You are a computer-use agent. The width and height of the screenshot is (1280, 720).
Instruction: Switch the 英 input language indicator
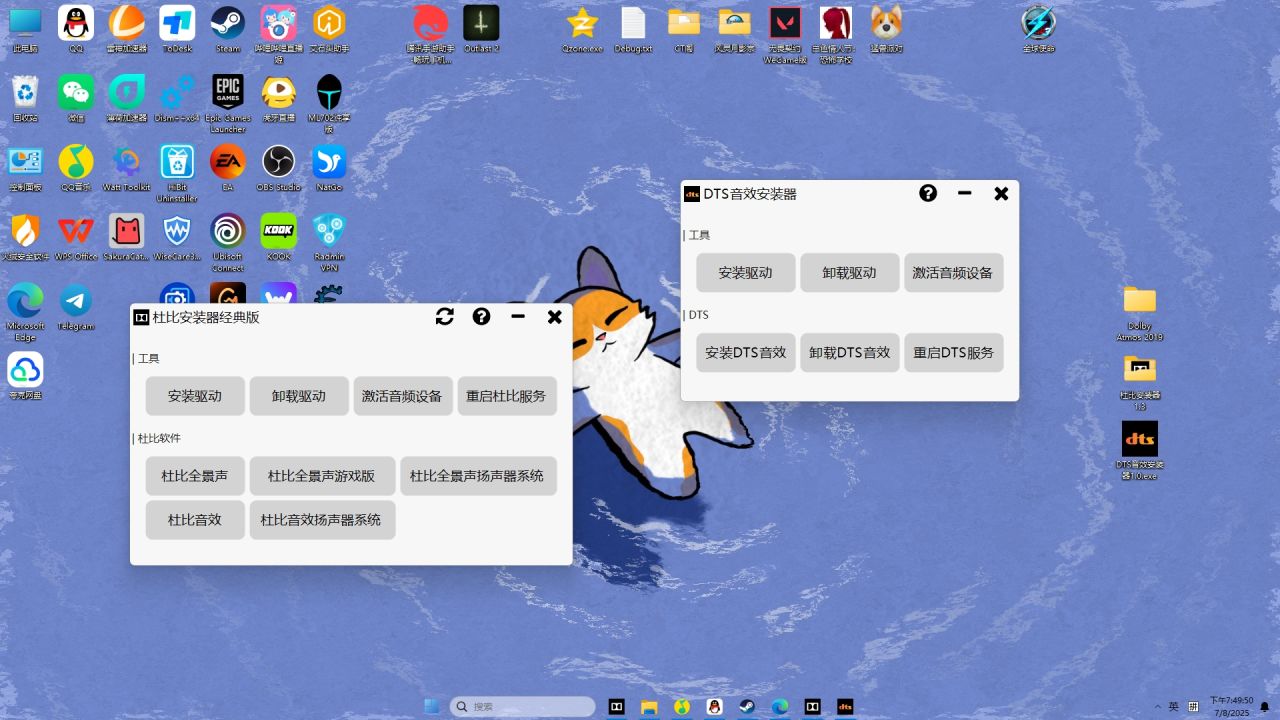tap(1174, 706)
